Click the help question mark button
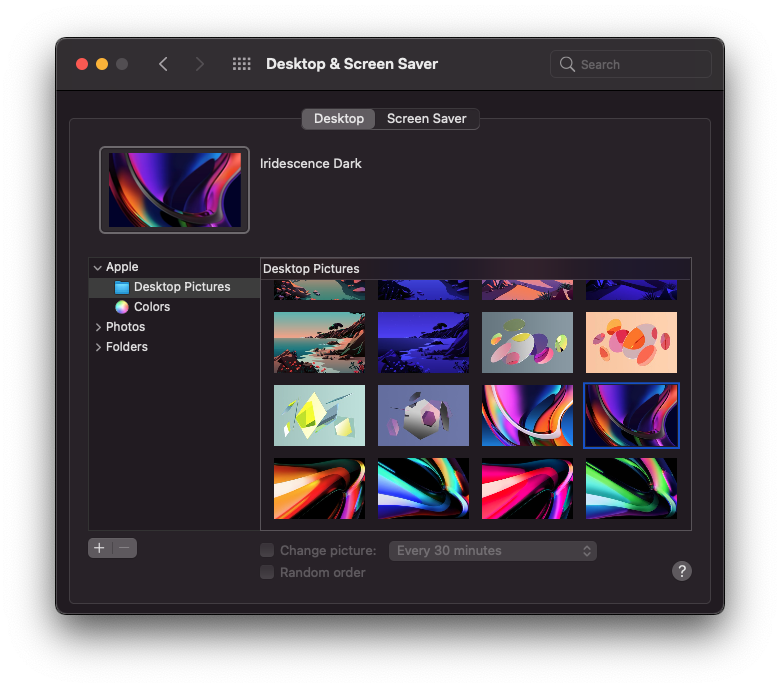The image size is (780, 688). click(681, 571)
